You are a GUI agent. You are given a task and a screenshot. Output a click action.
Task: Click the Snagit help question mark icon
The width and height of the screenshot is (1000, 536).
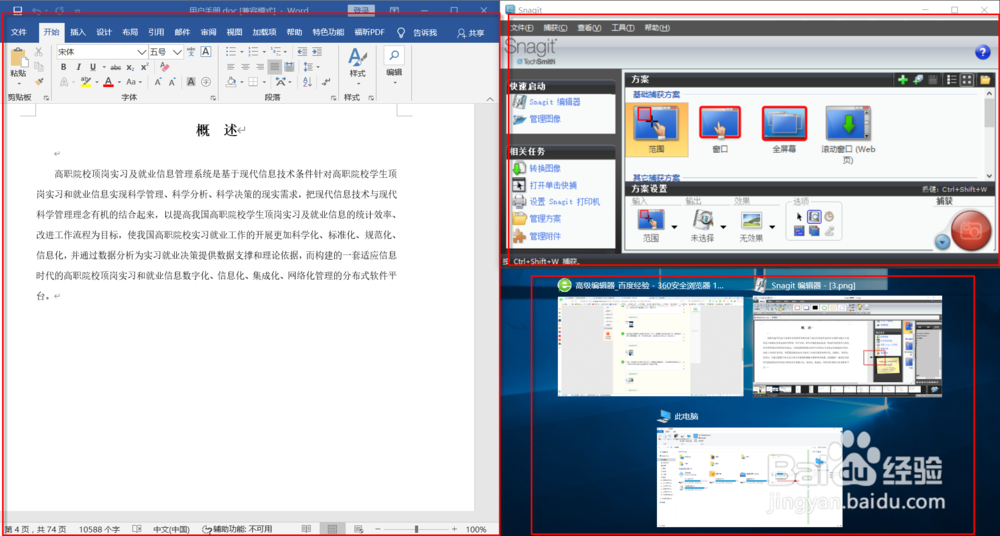tap(982, 53)
